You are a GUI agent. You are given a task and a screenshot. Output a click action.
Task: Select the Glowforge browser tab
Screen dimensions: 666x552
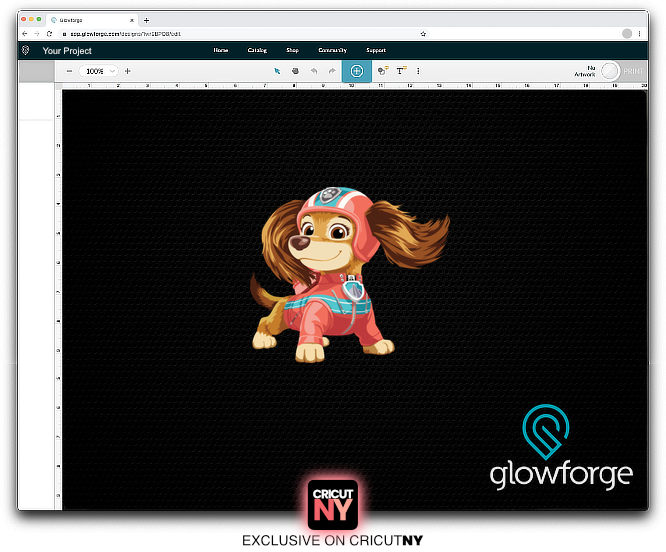(91, 20)
